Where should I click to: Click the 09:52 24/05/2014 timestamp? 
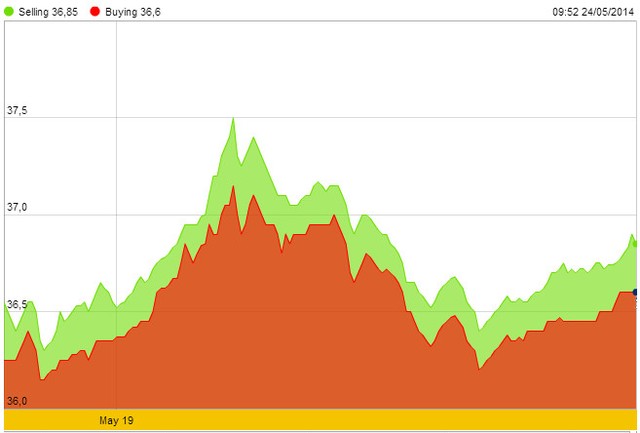click(592, 12)
